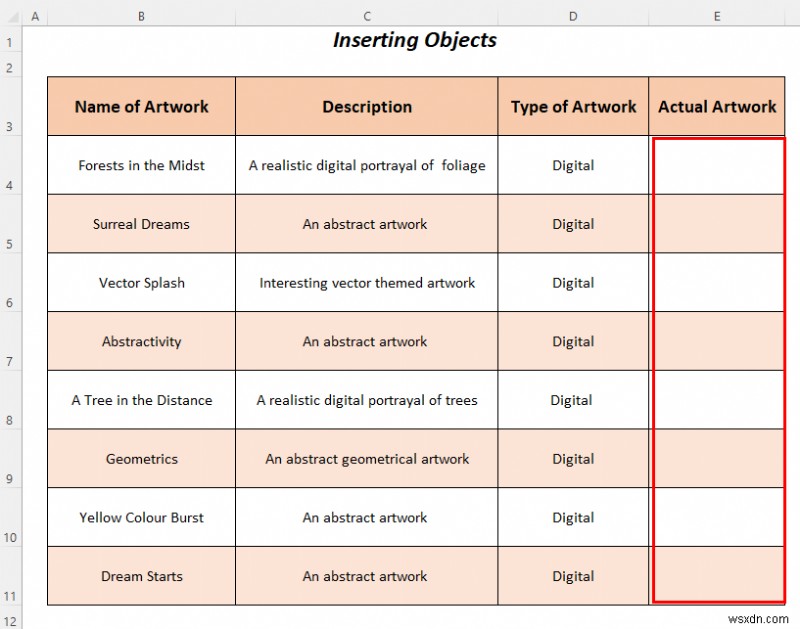This screenshot has height=629, width=800.
Task: Click the 'Actual Artwork' header cell
Action: tap(717, 106)
